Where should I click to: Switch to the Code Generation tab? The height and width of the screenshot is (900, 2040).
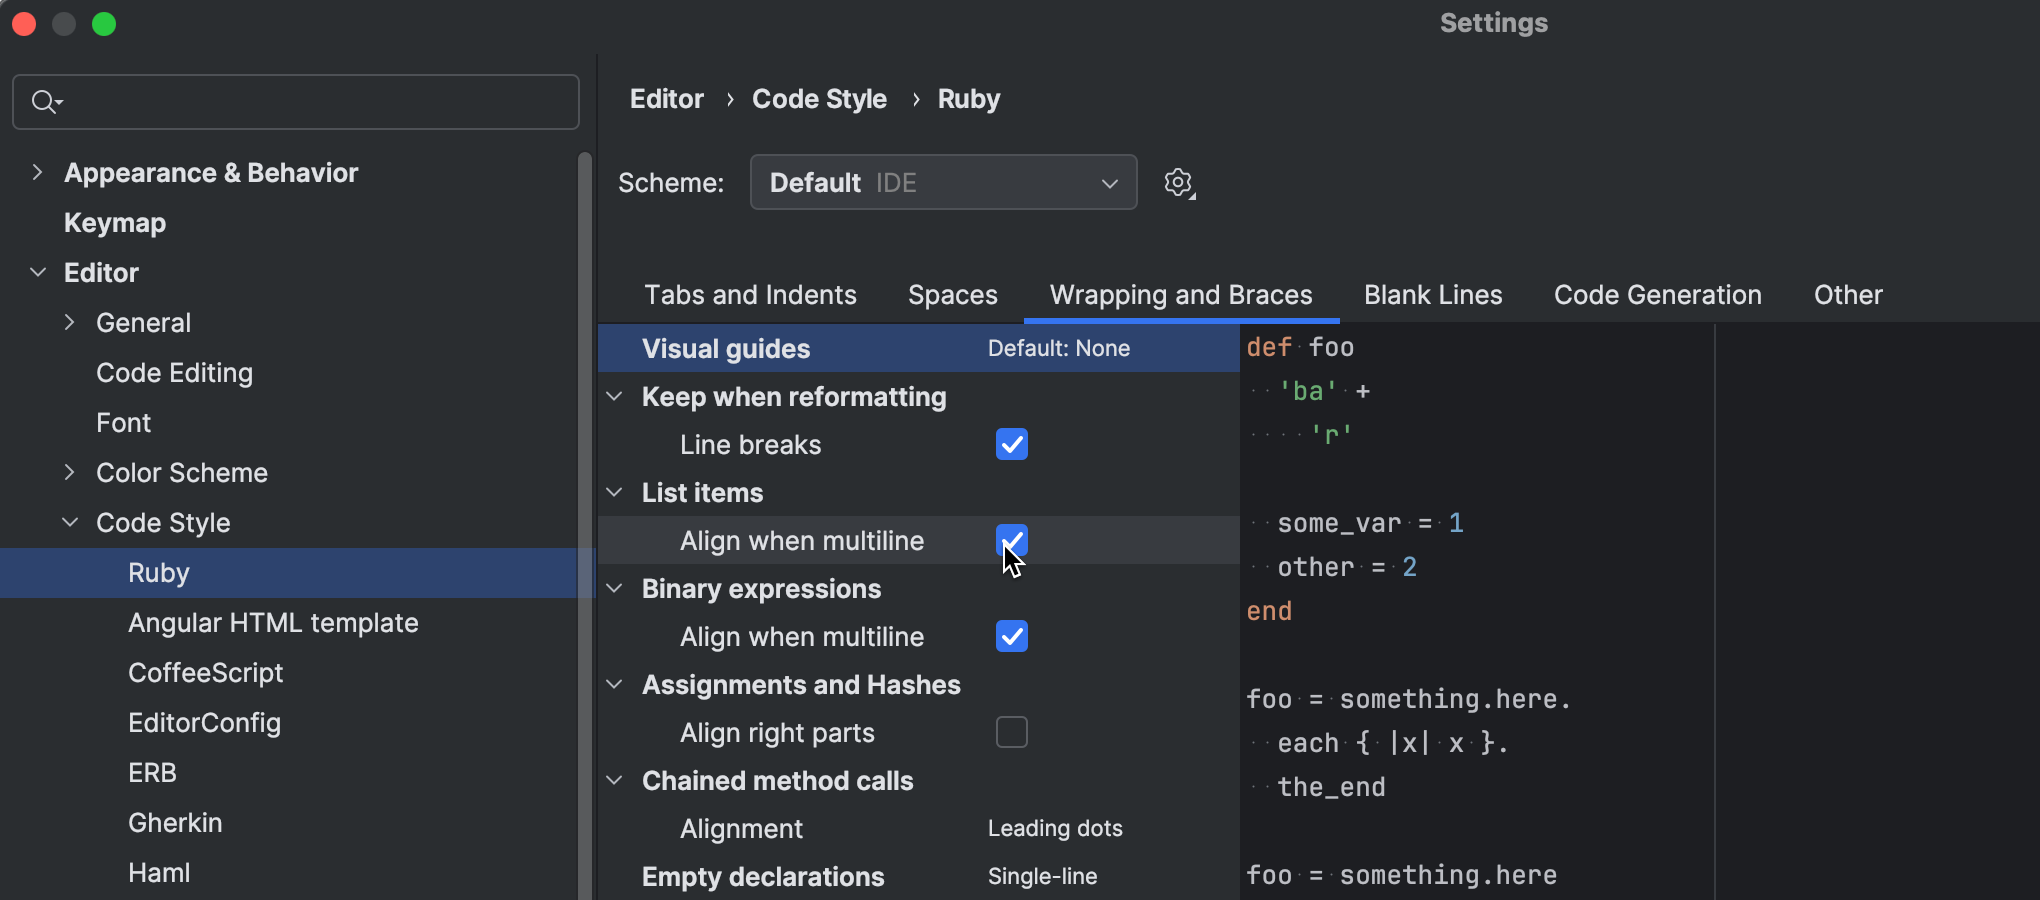click(1657, 295)
